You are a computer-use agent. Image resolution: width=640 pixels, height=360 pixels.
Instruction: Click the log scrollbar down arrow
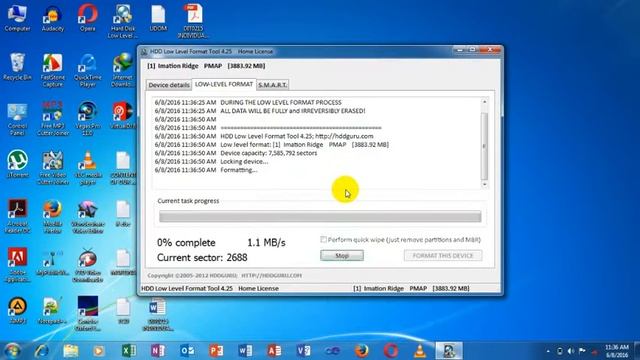[x=484, y=184]
